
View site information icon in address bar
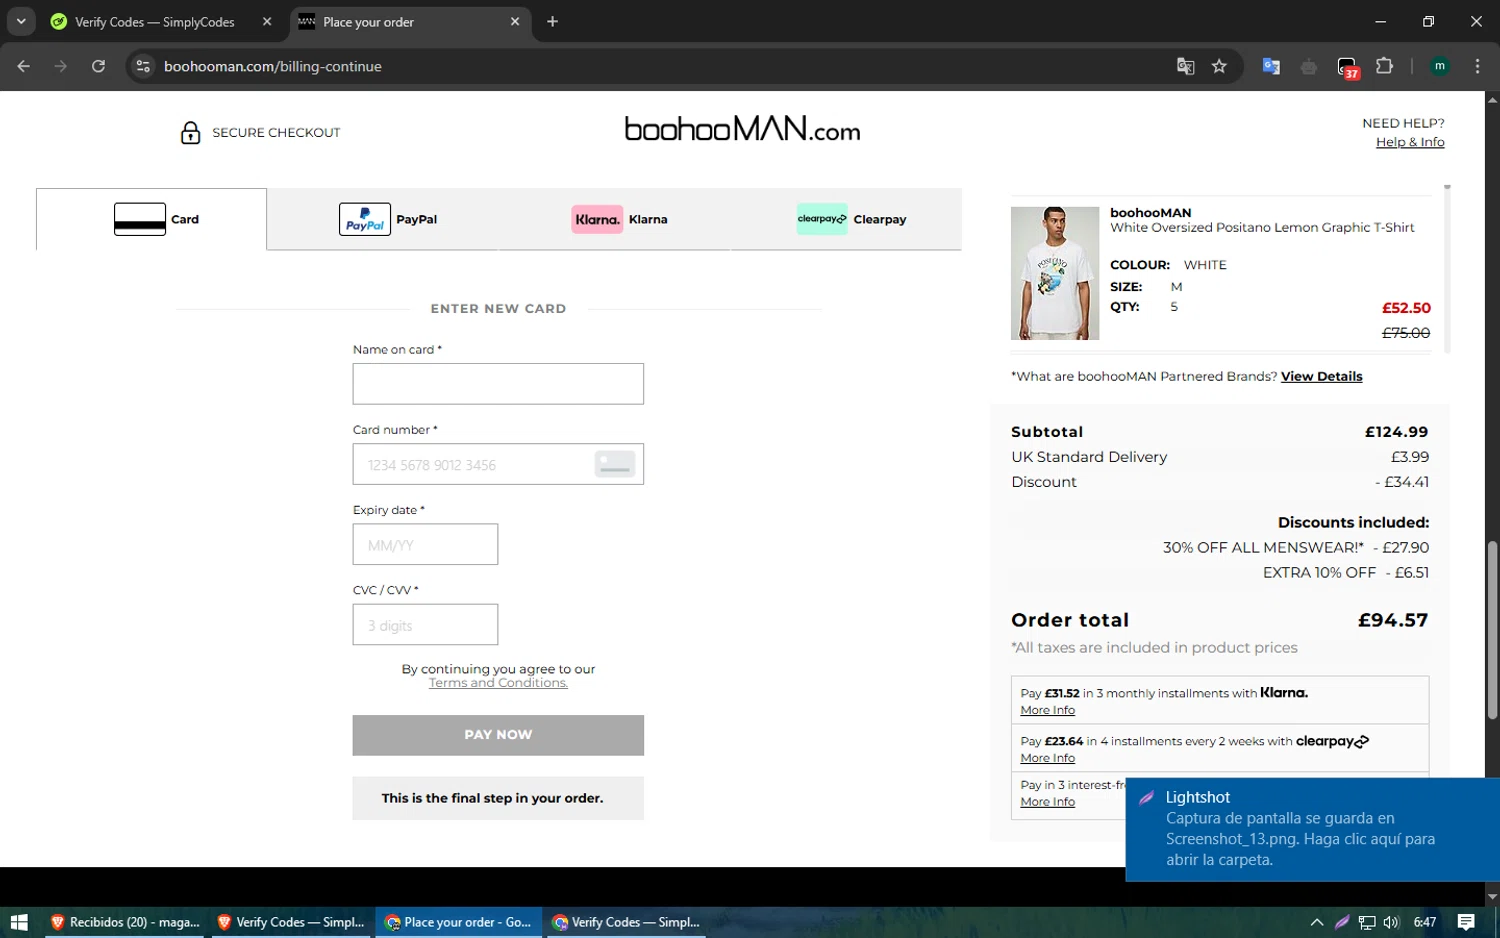click(143, 66)
